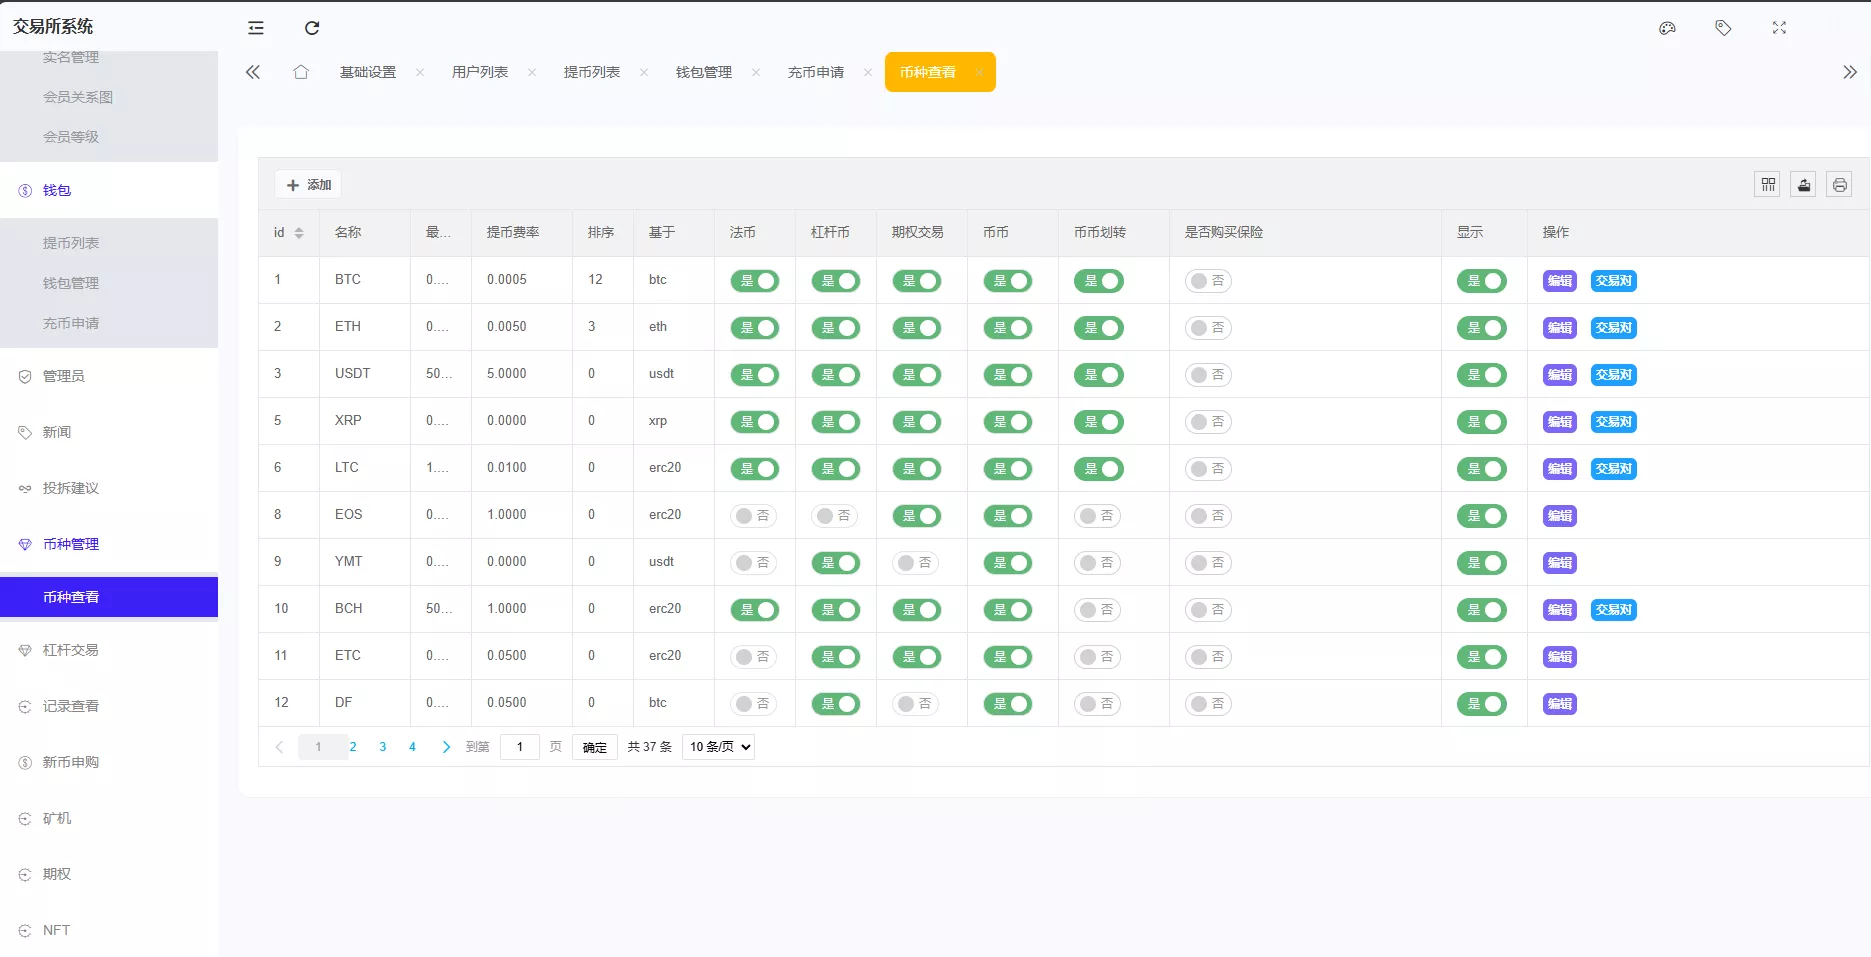Collapse the 钱包 sidebar section
This screenshot has height=957, width=1871.
tap(57, 190)
